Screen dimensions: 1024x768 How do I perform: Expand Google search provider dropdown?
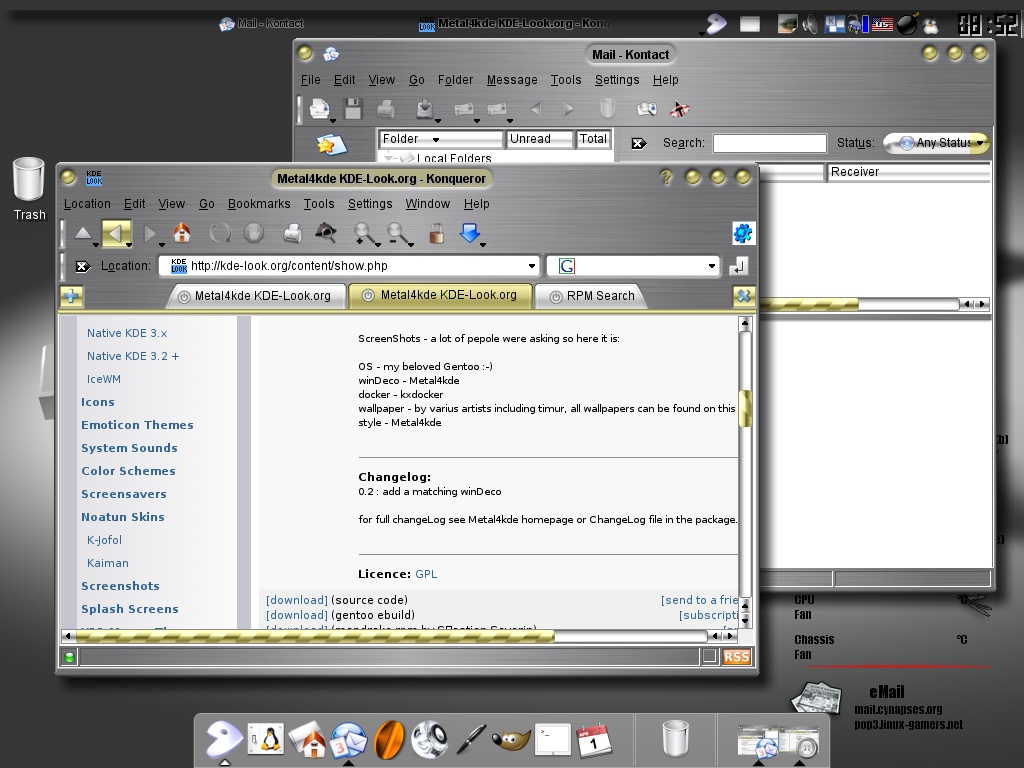tap(711, 266)
